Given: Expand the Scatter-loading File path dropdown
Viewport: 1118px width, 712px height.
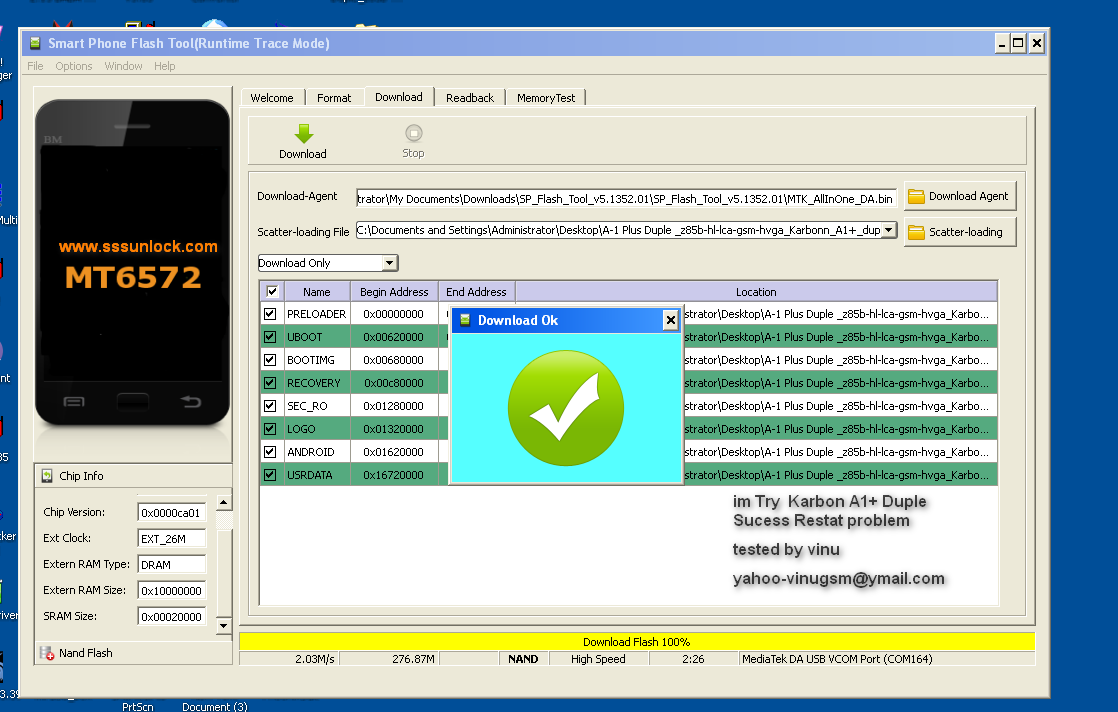Looking at the screenshot, I should (888, 230).
